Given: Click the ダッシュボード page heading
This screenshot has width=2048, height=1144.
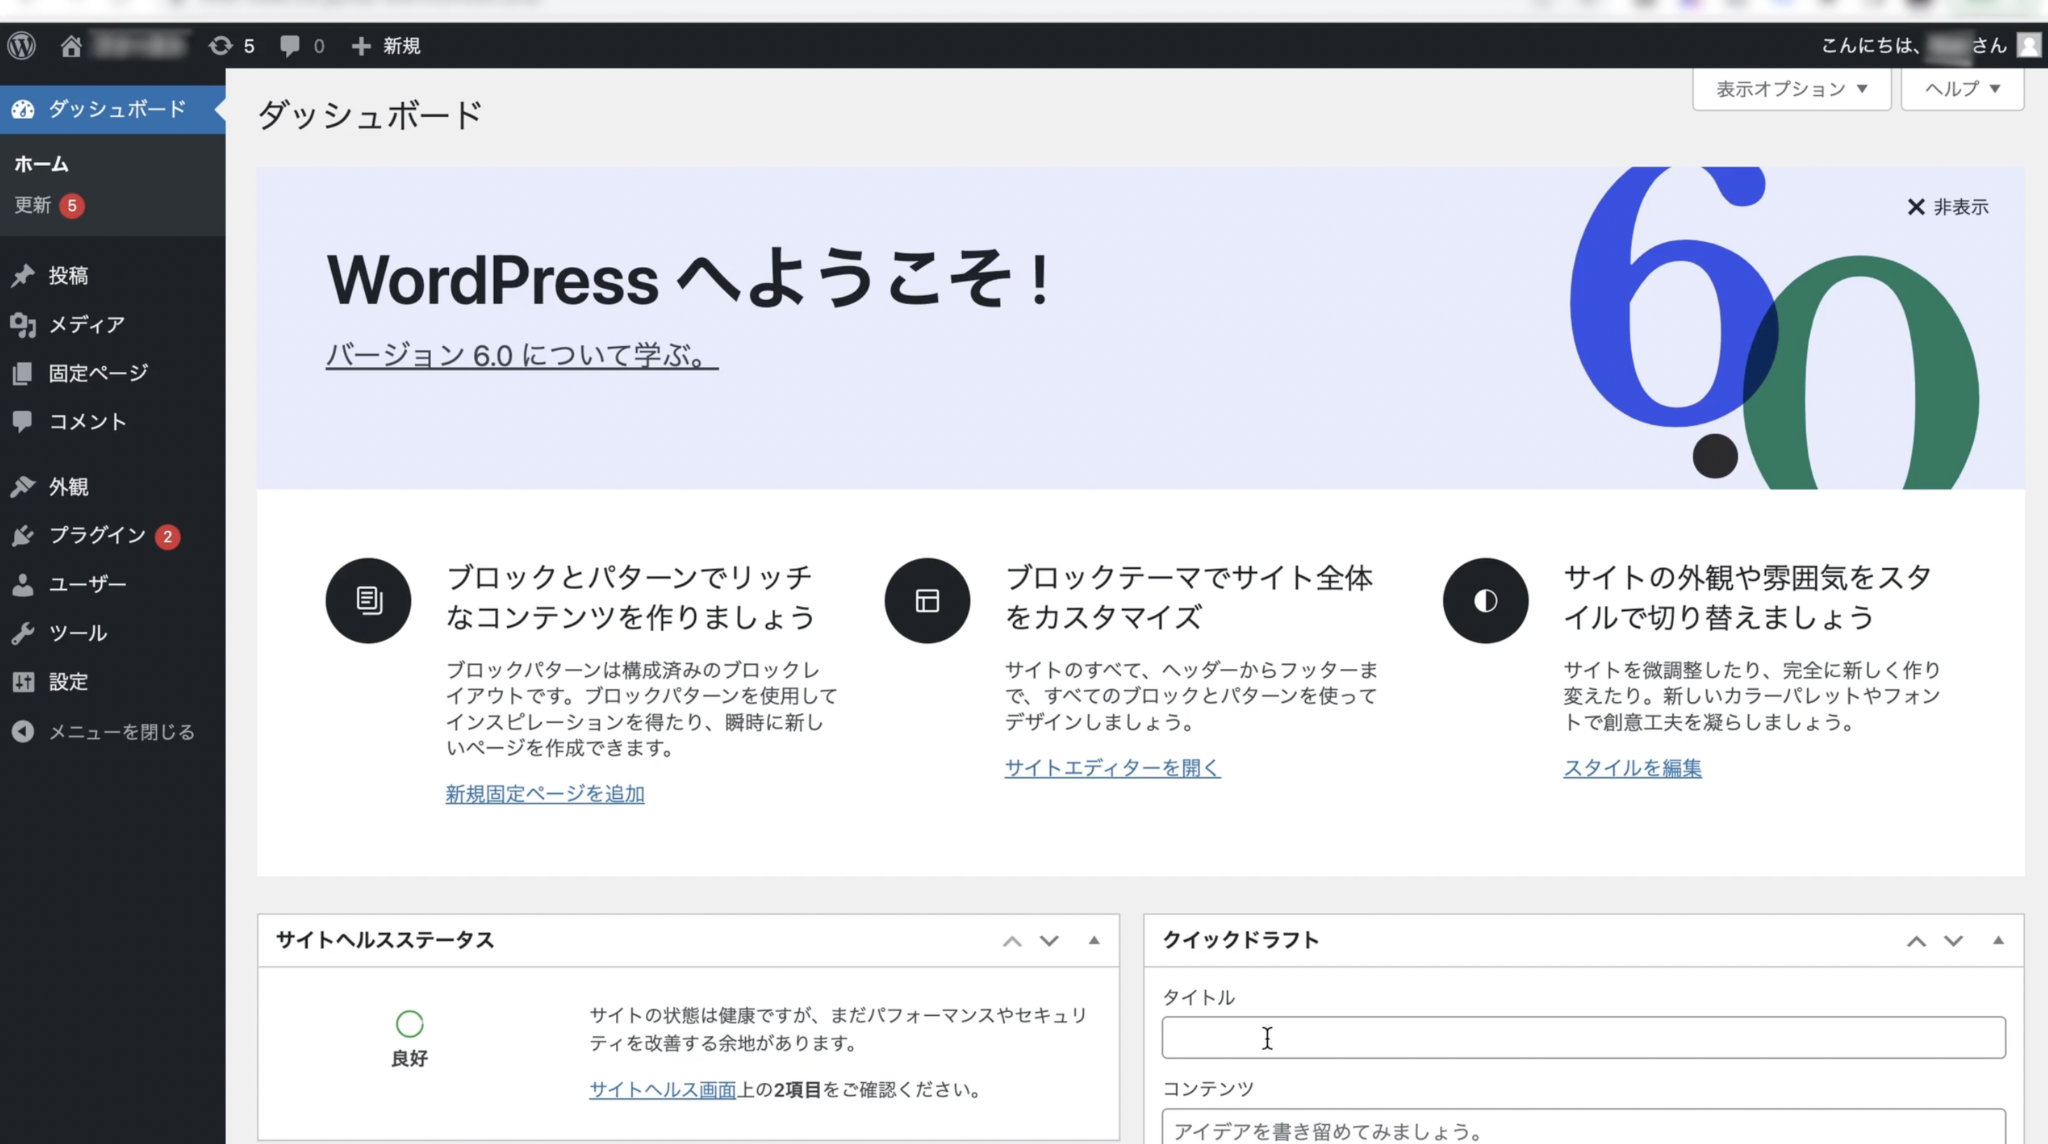Looking at the screenshot, I should [x=370, y=115].
